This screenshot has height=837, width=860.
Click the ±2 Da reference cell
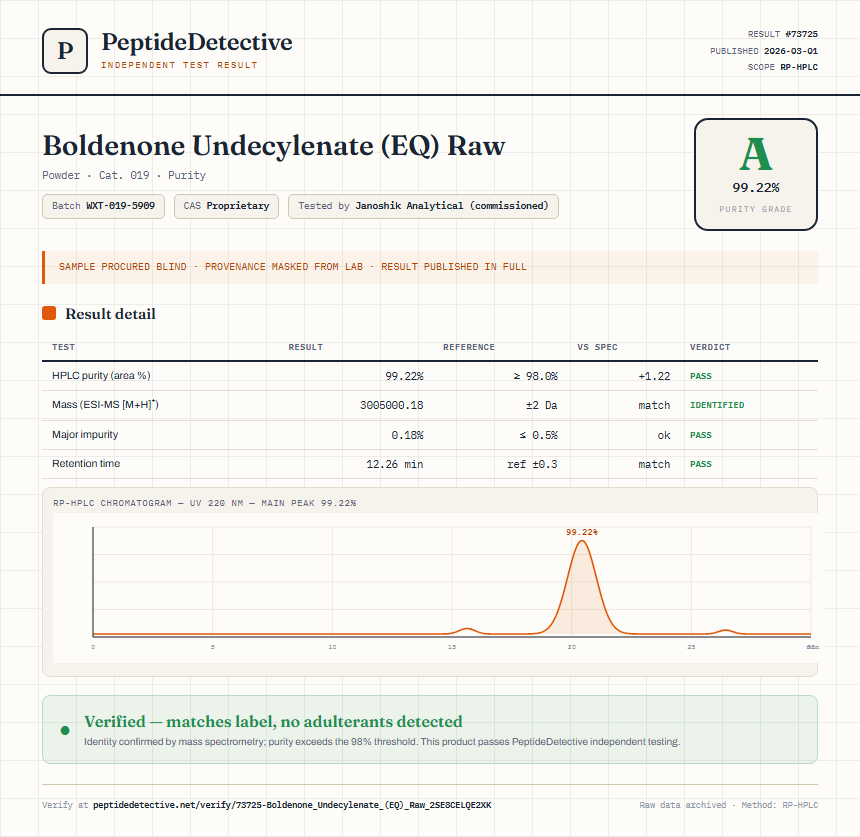[x=541, y=405]
